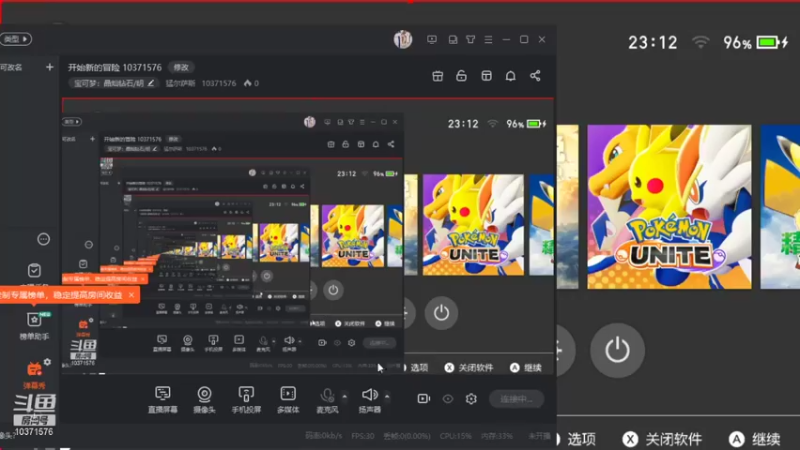Image resolution: width=800 pixels, height=450 pixels.
Task: Click FPS:30 in the outermost status bar
Action: pyautogui.click(x=363, y=436)
